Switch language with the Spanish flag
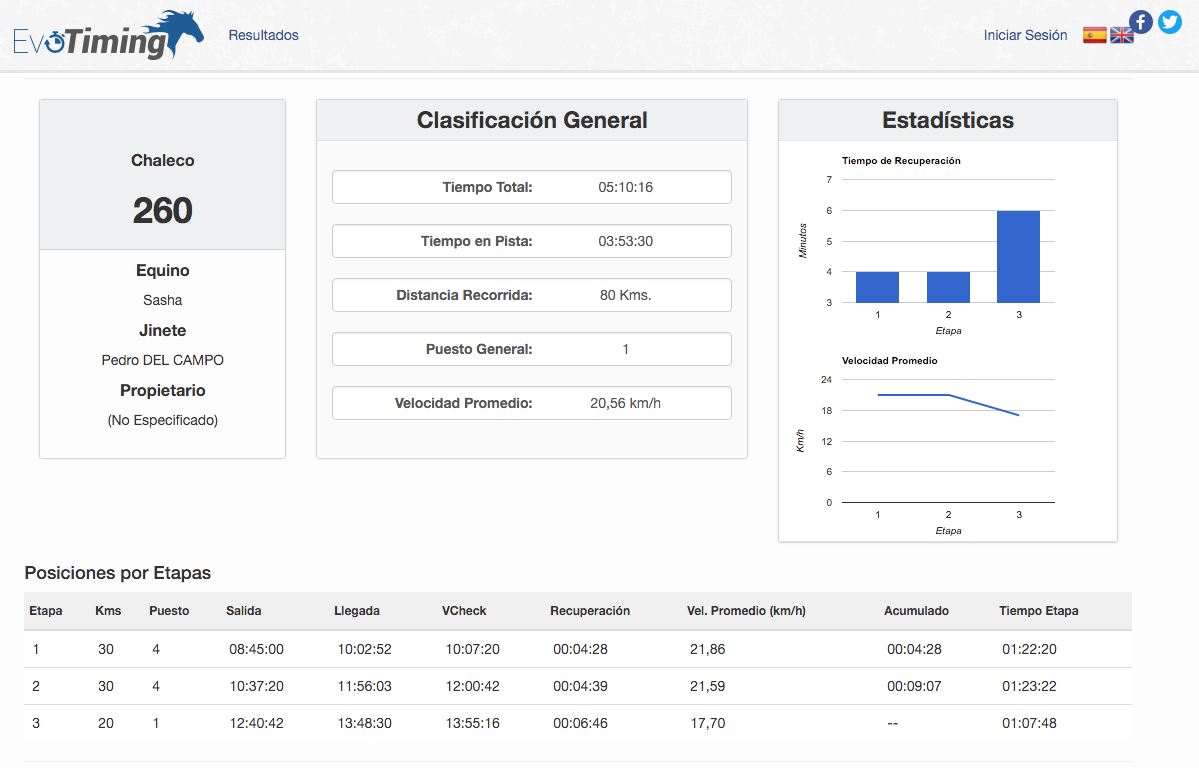This screenshot has width=1199, height=768. [x=1094, y=35]
